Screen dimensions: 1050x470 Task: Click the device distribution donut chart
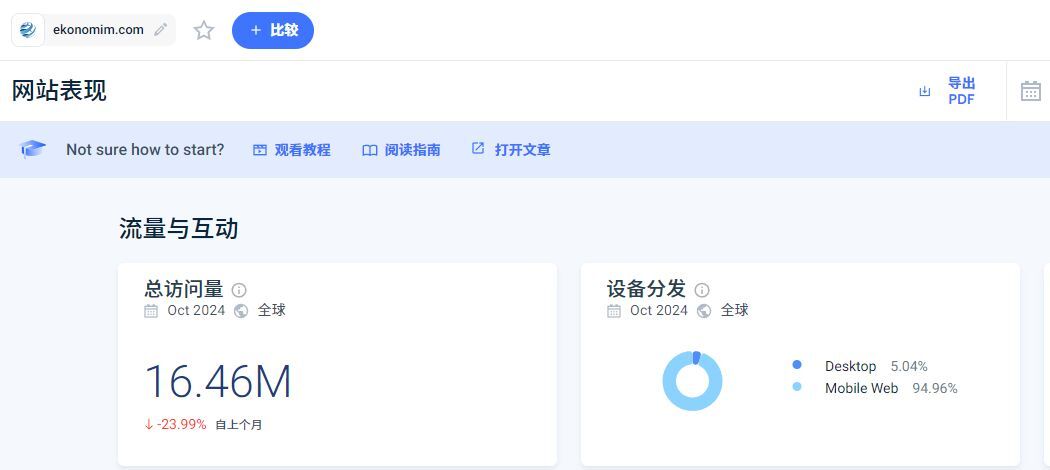(692, 381)
